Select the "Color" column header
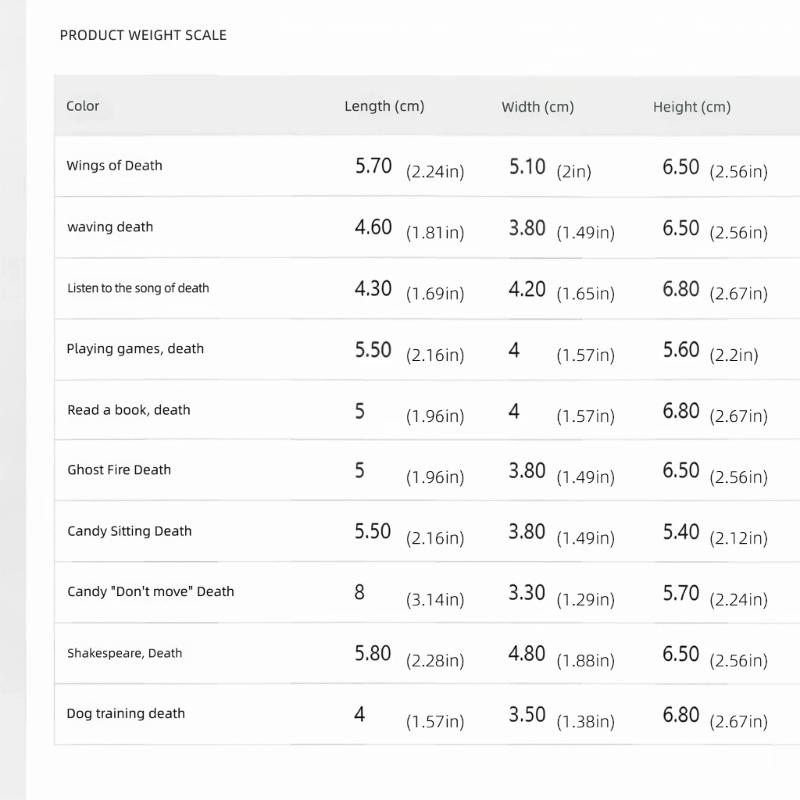The height and width of the screenshot is (800, 800). [x=83, y=106]
